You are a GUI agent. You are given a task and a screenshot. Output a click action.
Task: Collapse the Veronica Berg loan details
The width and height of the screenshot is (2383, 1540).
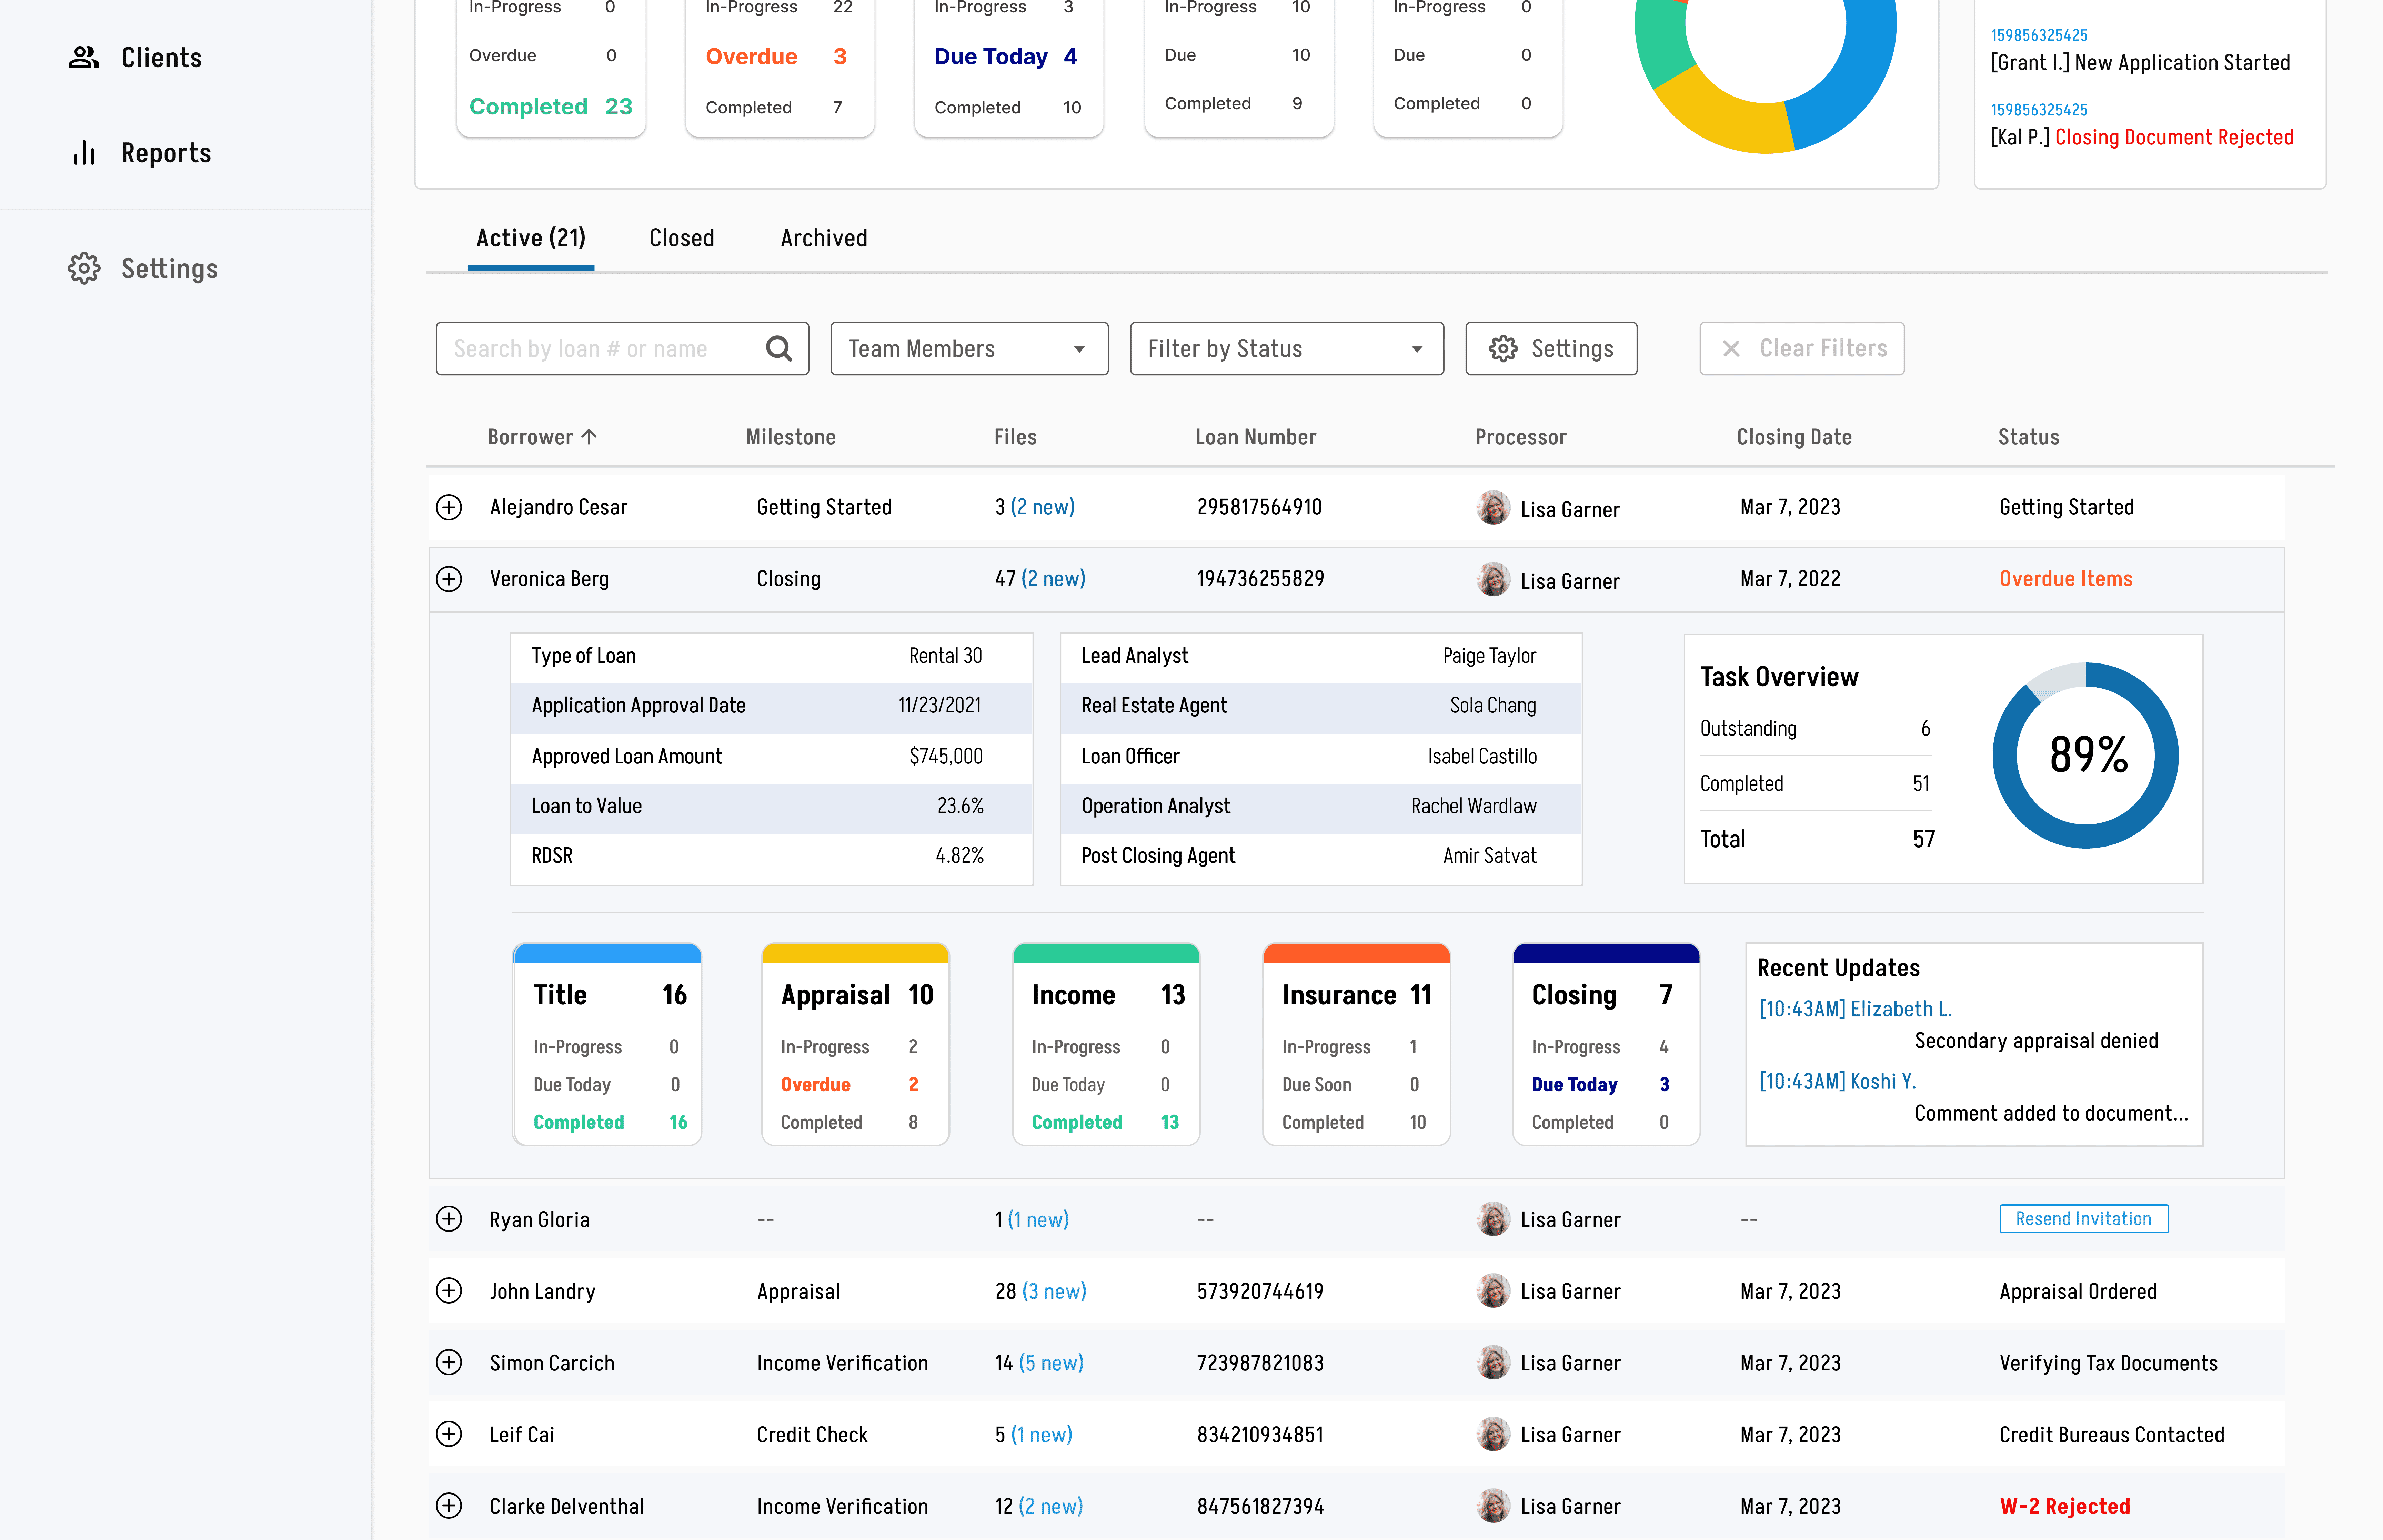click(449, 579)
